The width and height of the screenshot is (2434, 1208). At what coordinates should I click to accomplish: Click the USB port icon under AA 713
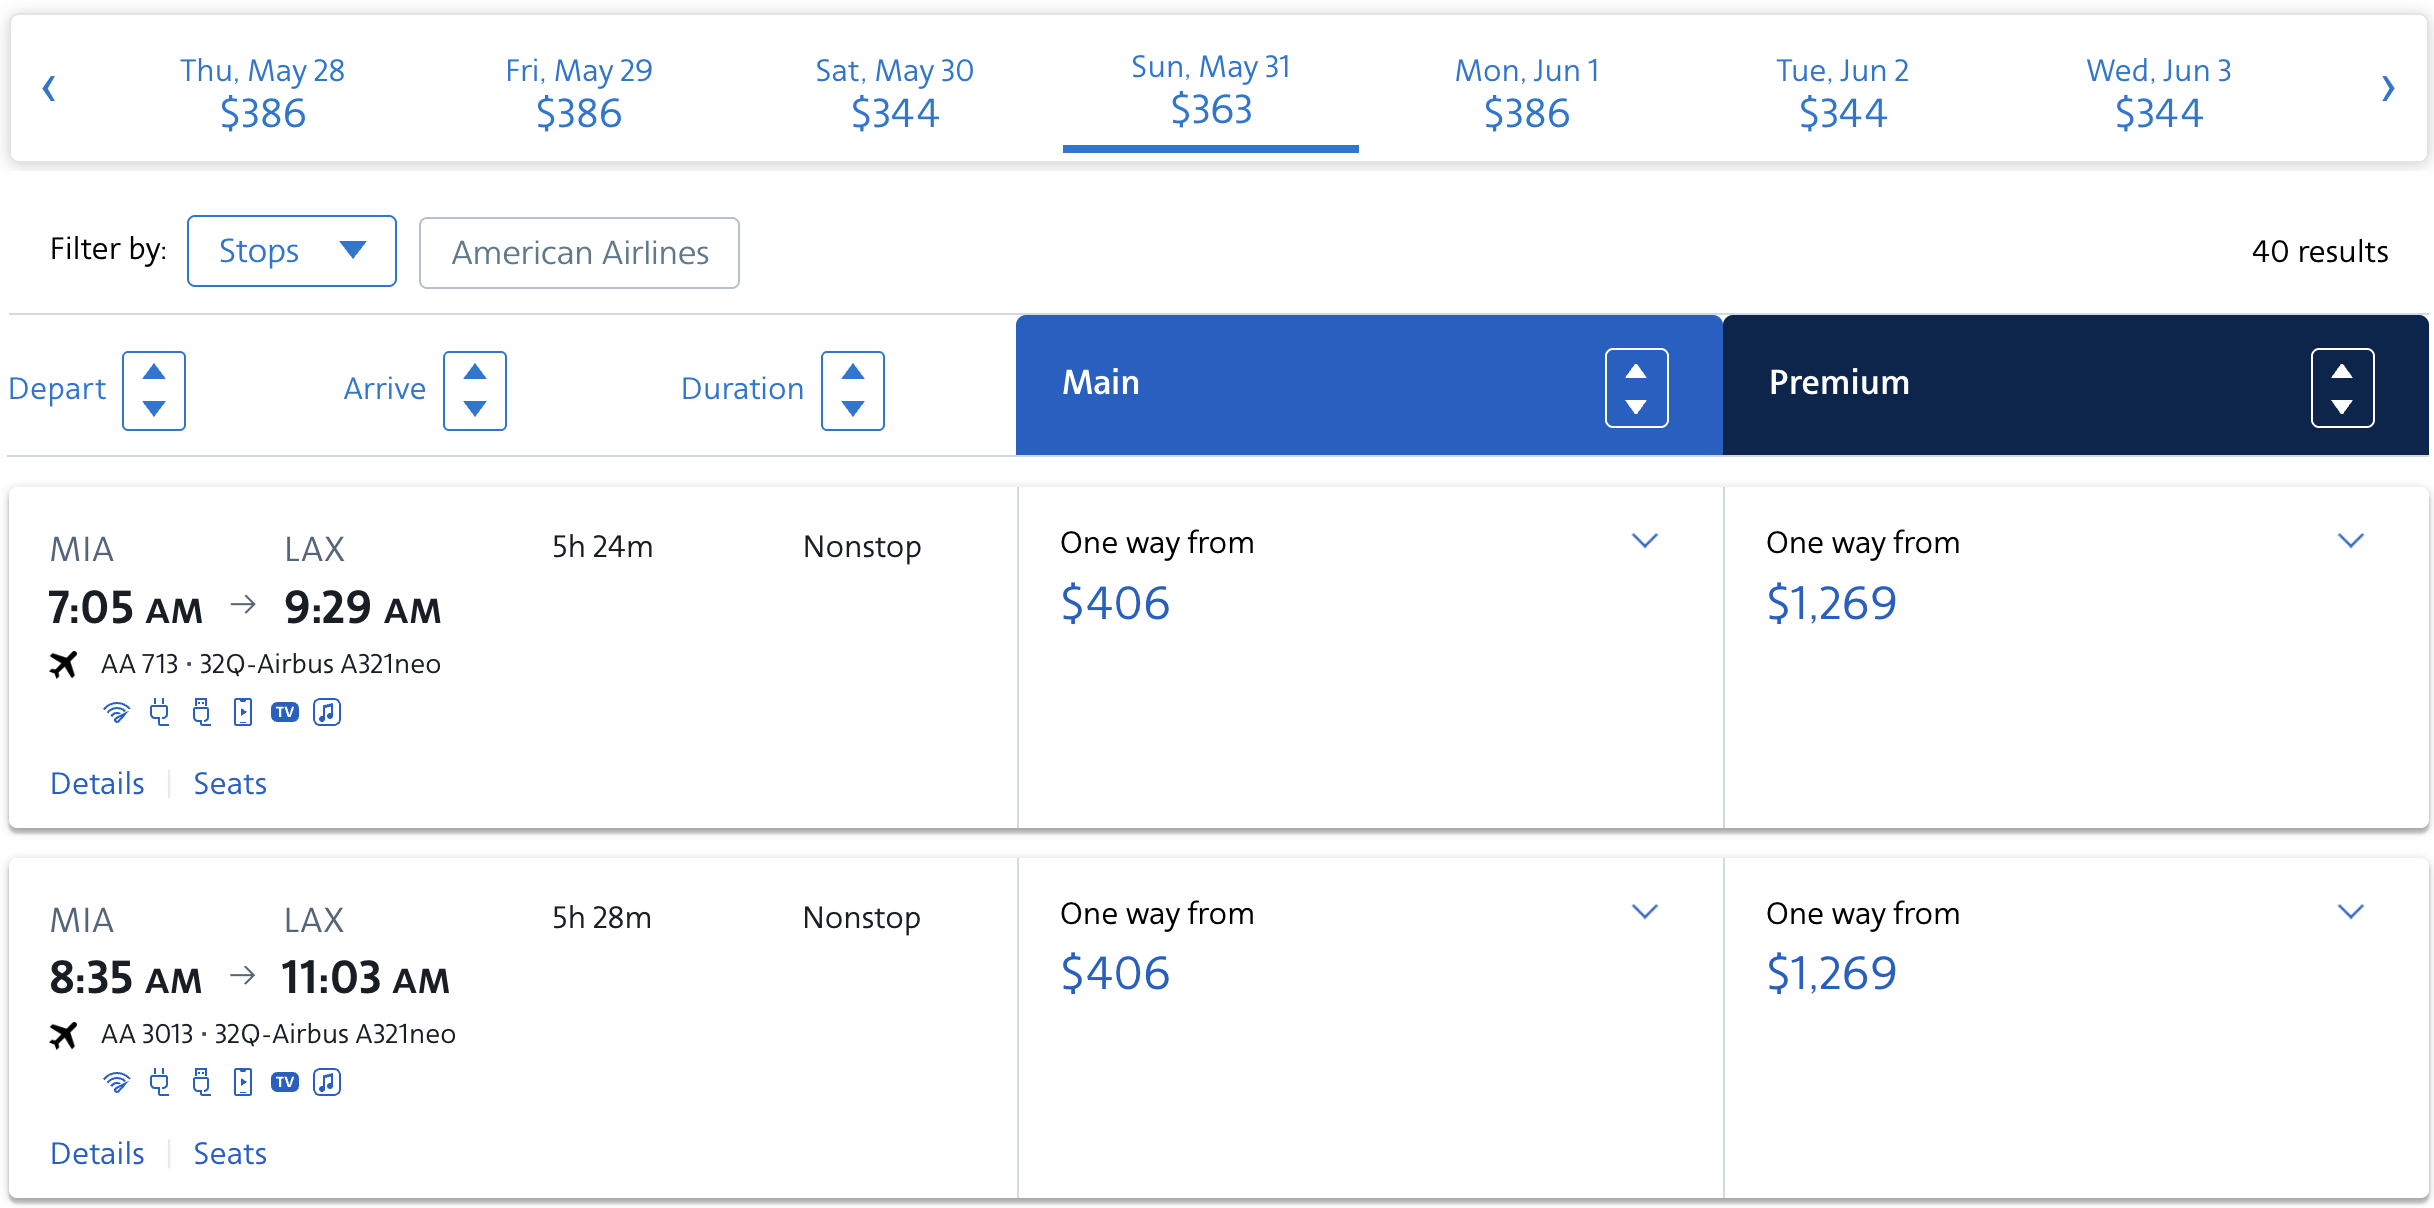(x=201, y=712)
